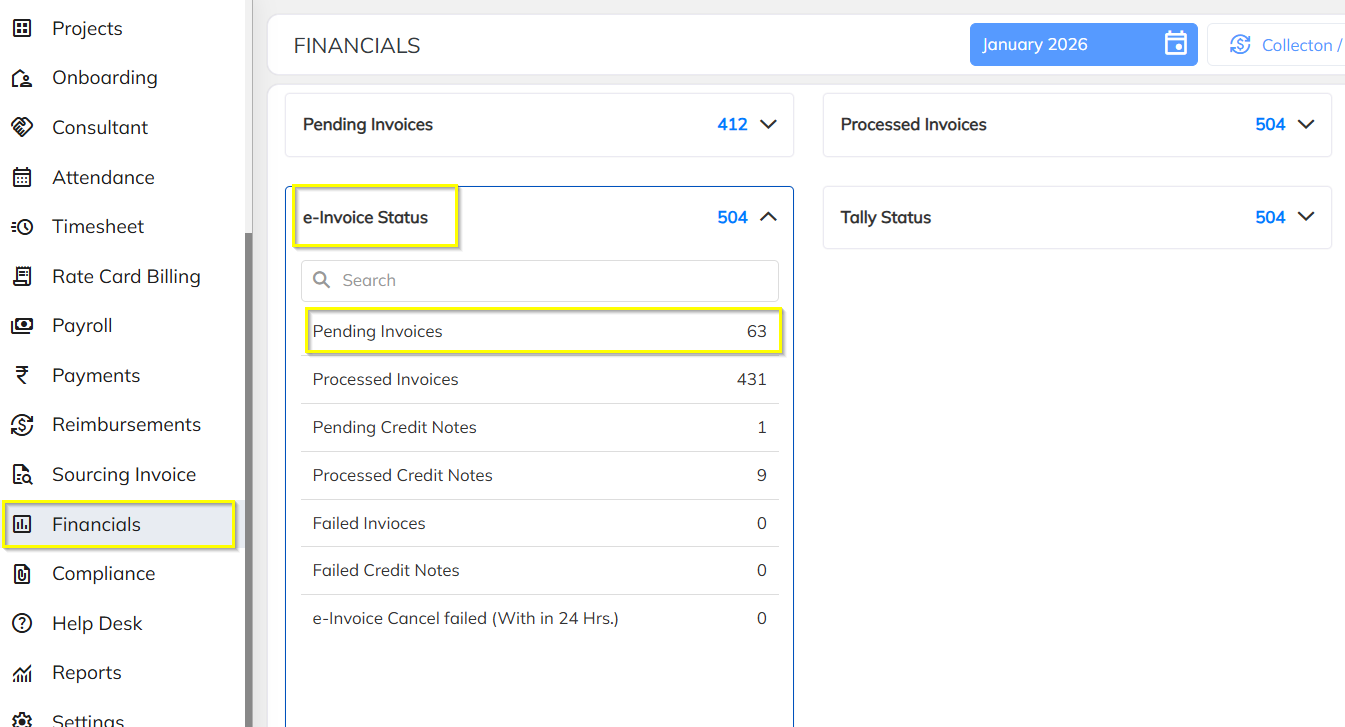Image resolution: width=1345 pixels, height=727 pixels.
Task: Click the Projects grid icon in sidebar
Action: 22,28
